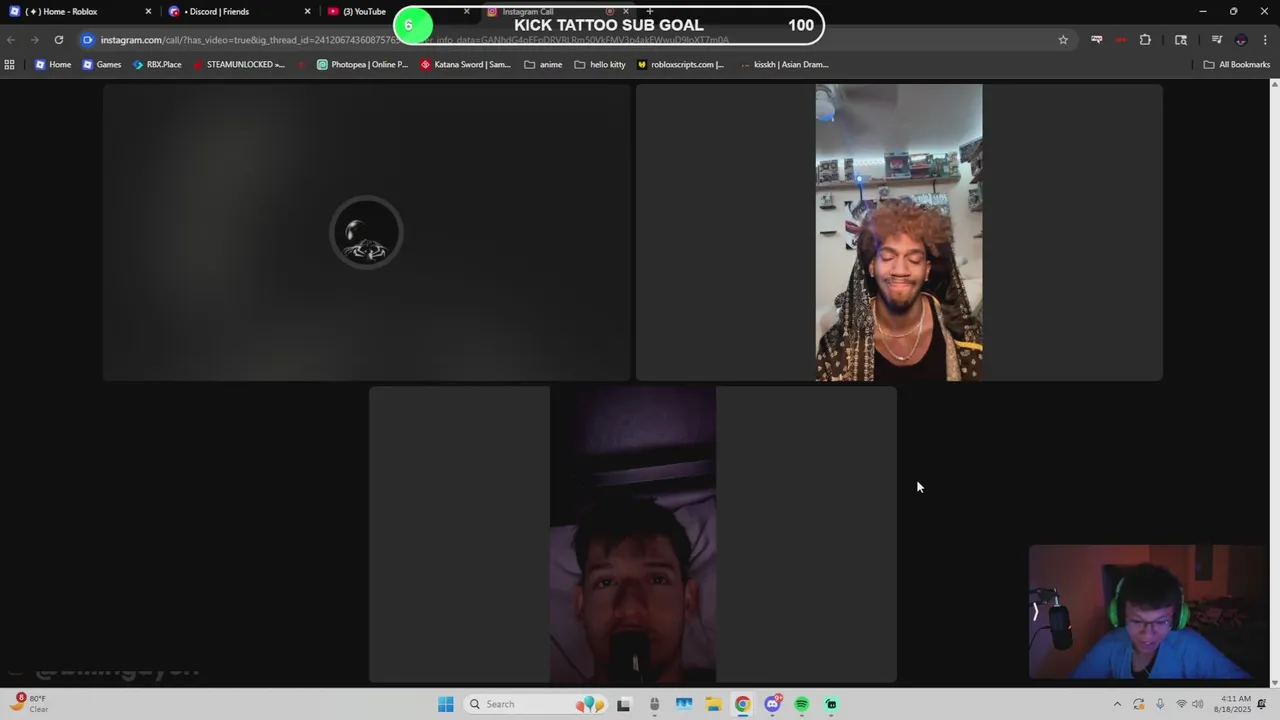The image size is (1280, 720).
Task: Open the Wi-Fi network tray icon
Action: [x=1181, y=704]
